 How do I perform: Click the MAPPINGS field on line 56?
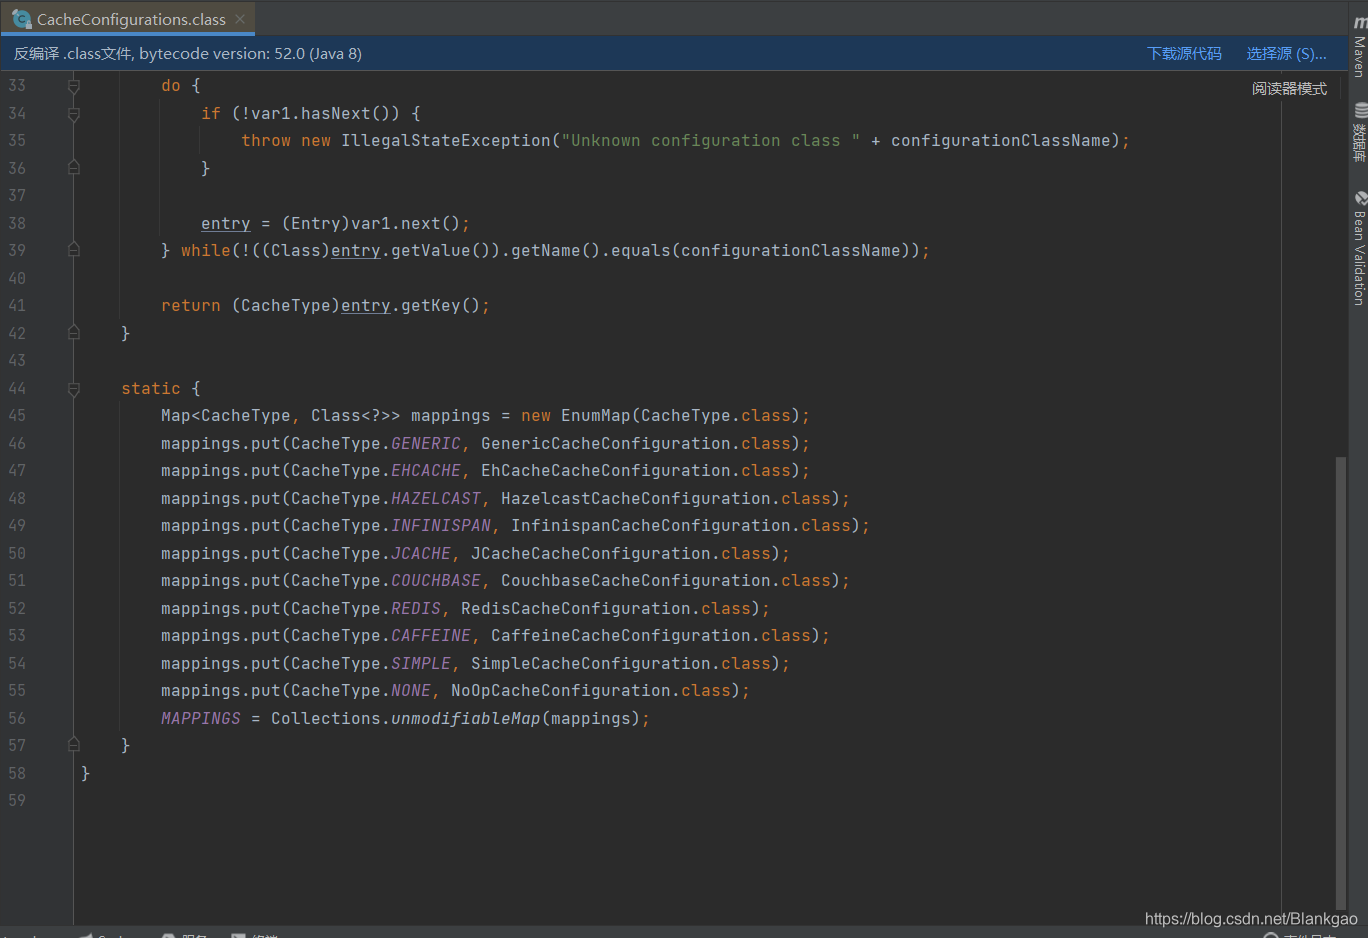coord(201,719)
